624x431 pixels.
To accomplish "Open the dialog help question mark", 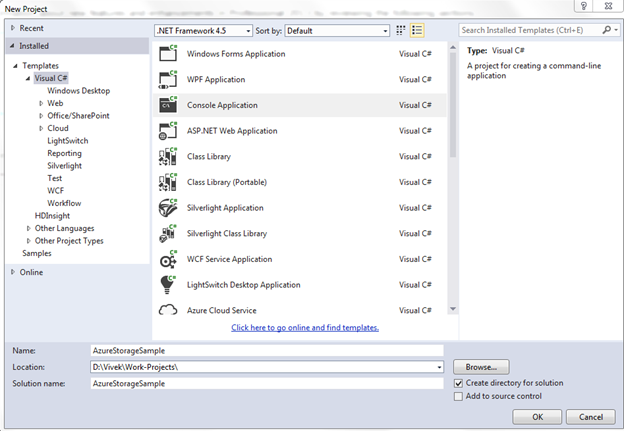I will (x=583, y=6).
